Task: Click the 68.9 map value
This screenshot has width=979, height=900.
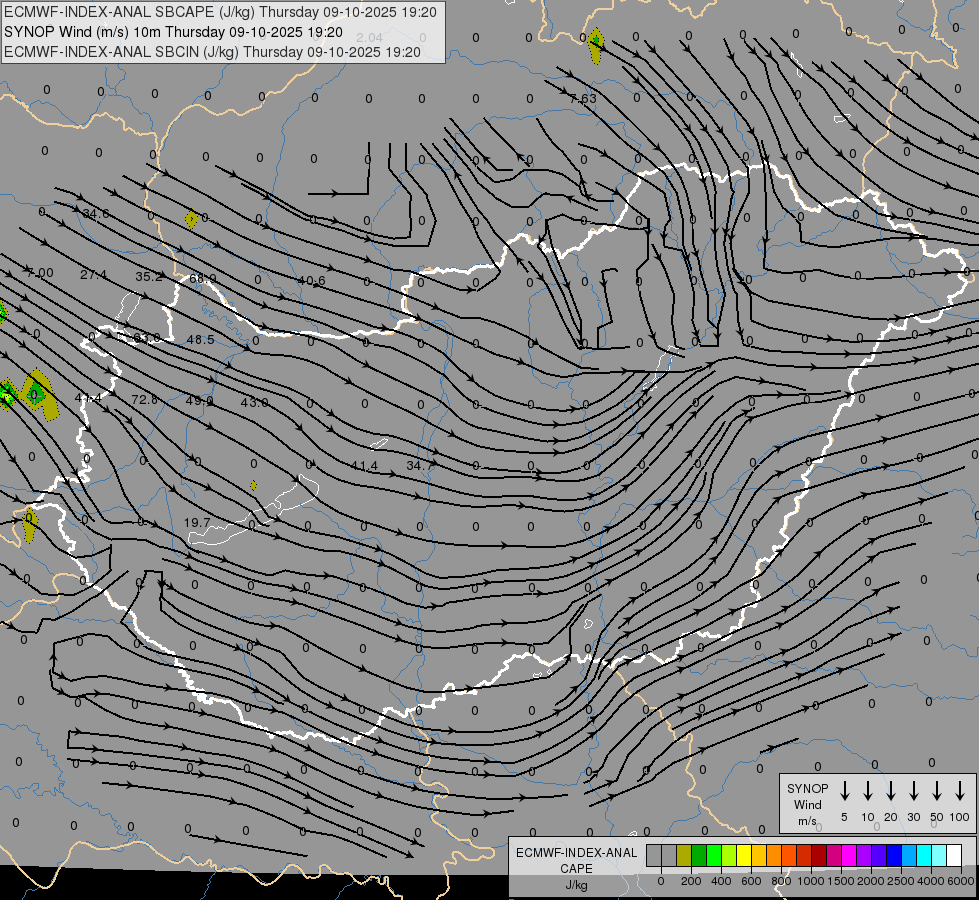Action: (203, 279)
